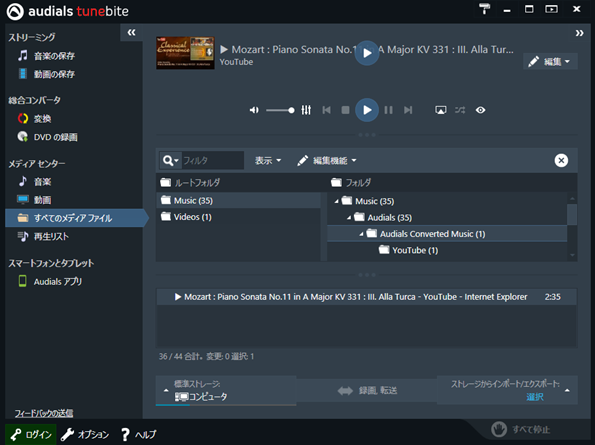Viewport: 595px width, 445px height.
Task: Collapse the Audials (35) tree node arrow
Action: point(349,218)
